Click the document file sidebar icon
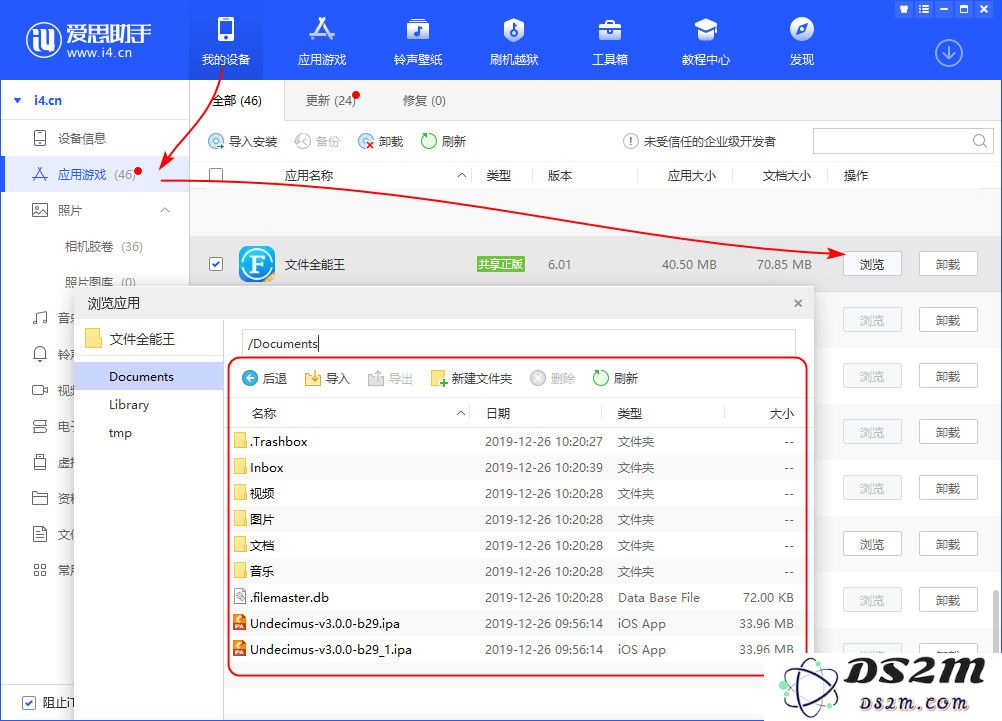 (x=40, y=534)
